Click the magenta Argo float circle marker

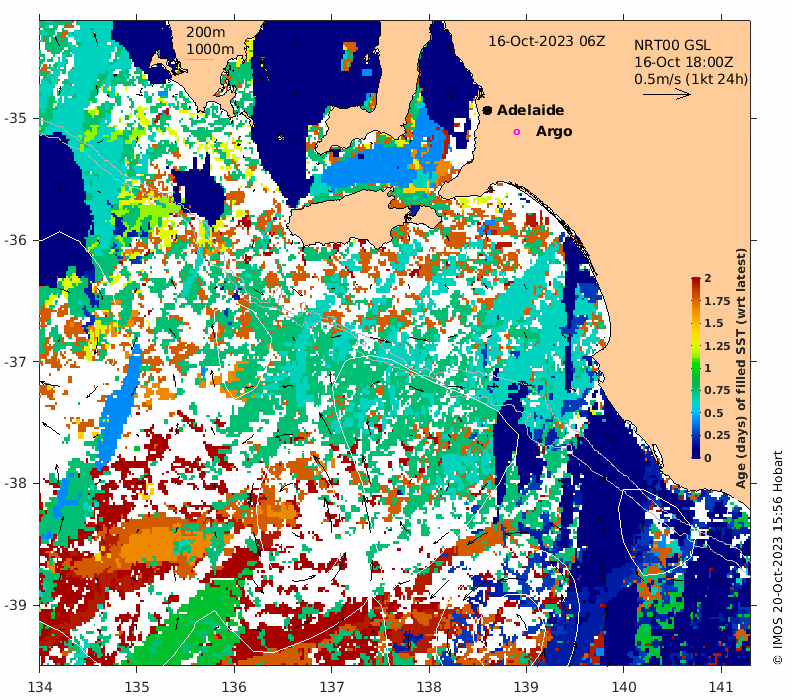pyautogui.click(x=516, y=132)
